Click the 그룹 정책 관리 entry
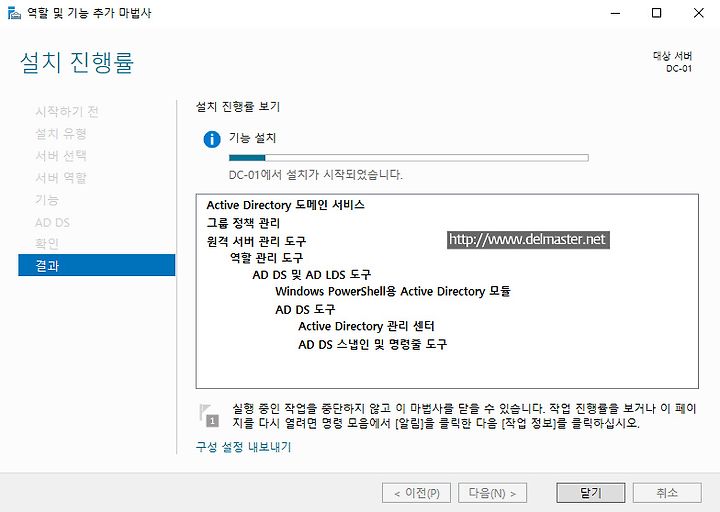Image resolution: width=720 pixels, height=512 pixels. [x=243, y=223]
